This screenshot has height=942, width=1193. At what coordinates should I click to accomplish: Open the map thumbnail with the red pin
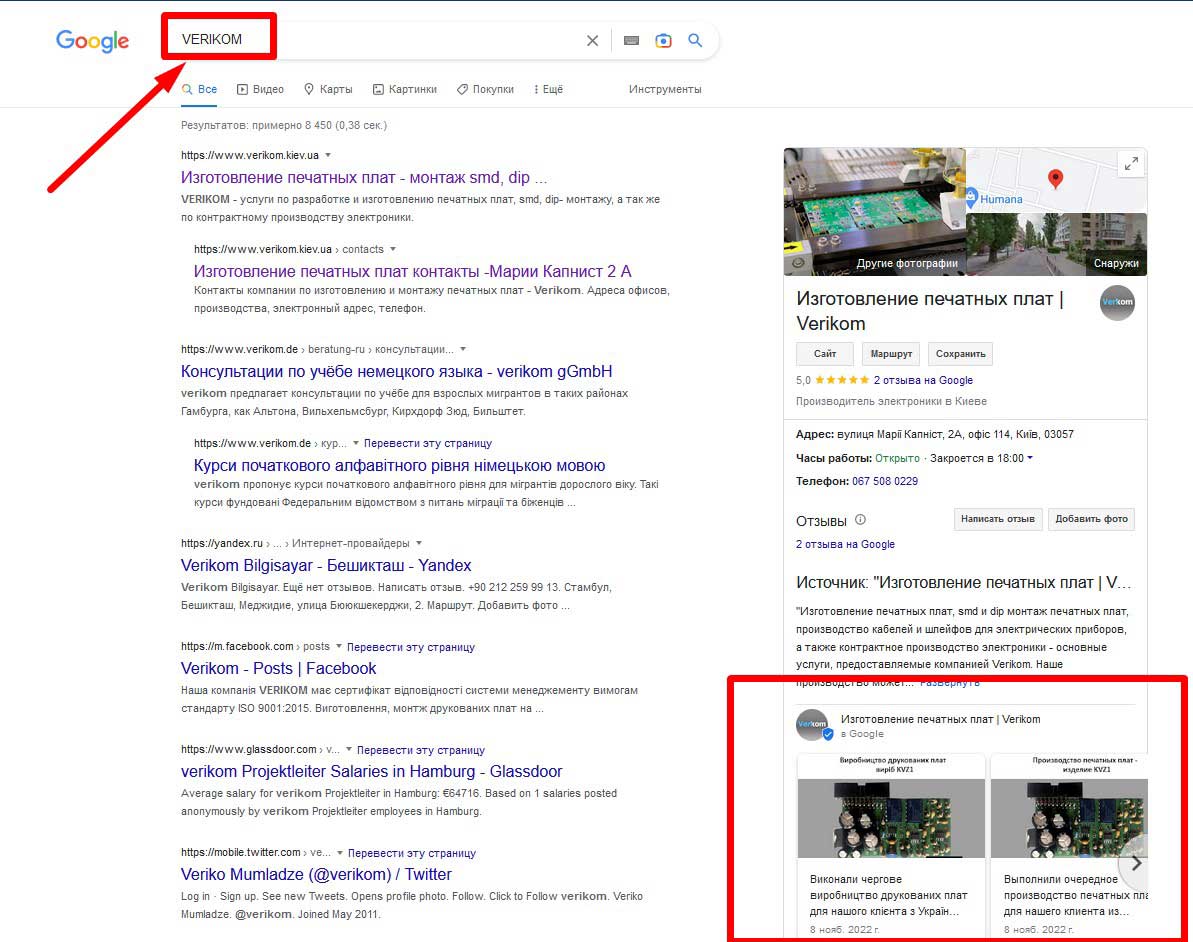point(1056,180)
